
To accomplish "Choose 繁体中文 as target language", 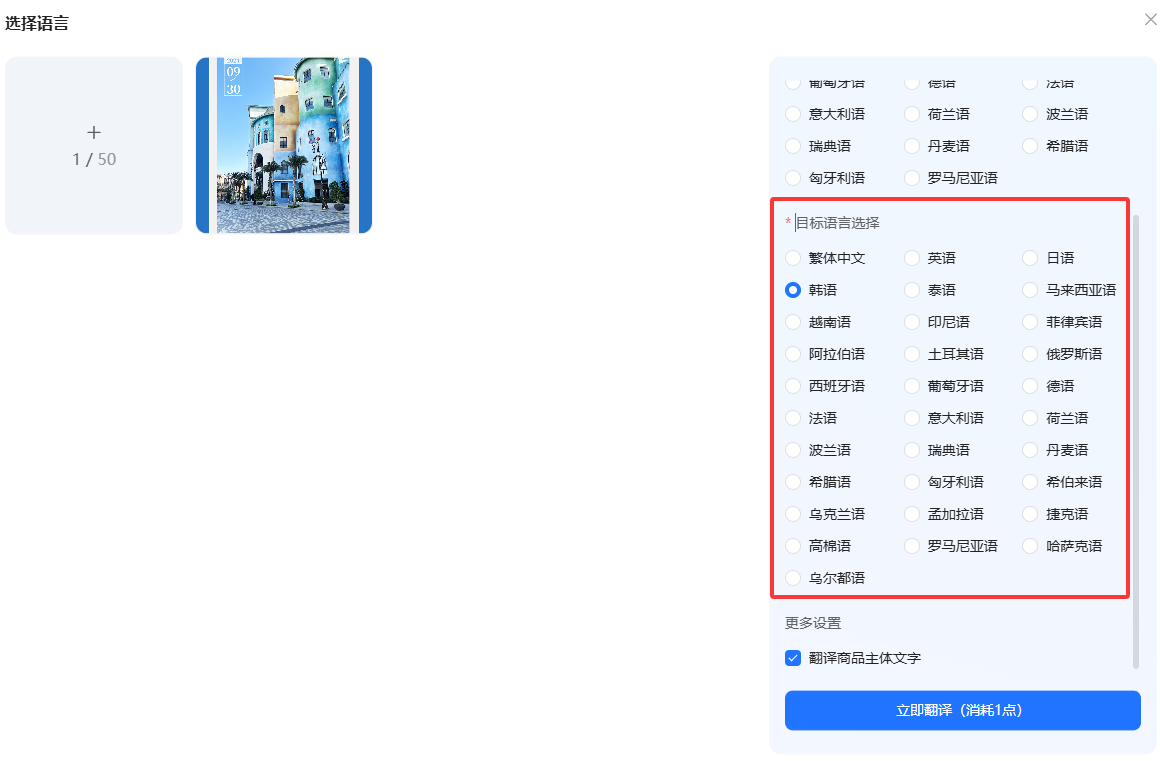I will click(793, 258).
